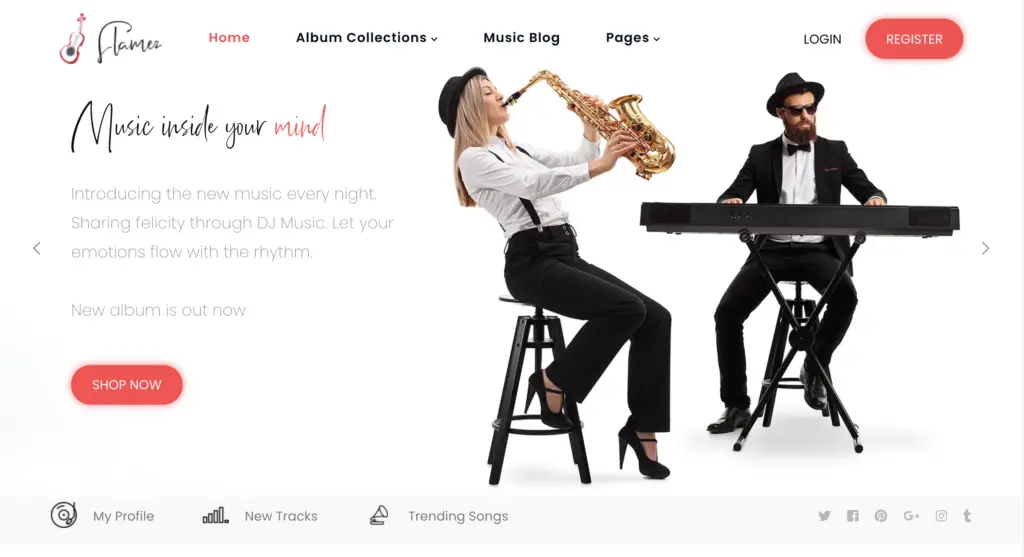Click the vinyl record My Profile icon

(64, 515)
